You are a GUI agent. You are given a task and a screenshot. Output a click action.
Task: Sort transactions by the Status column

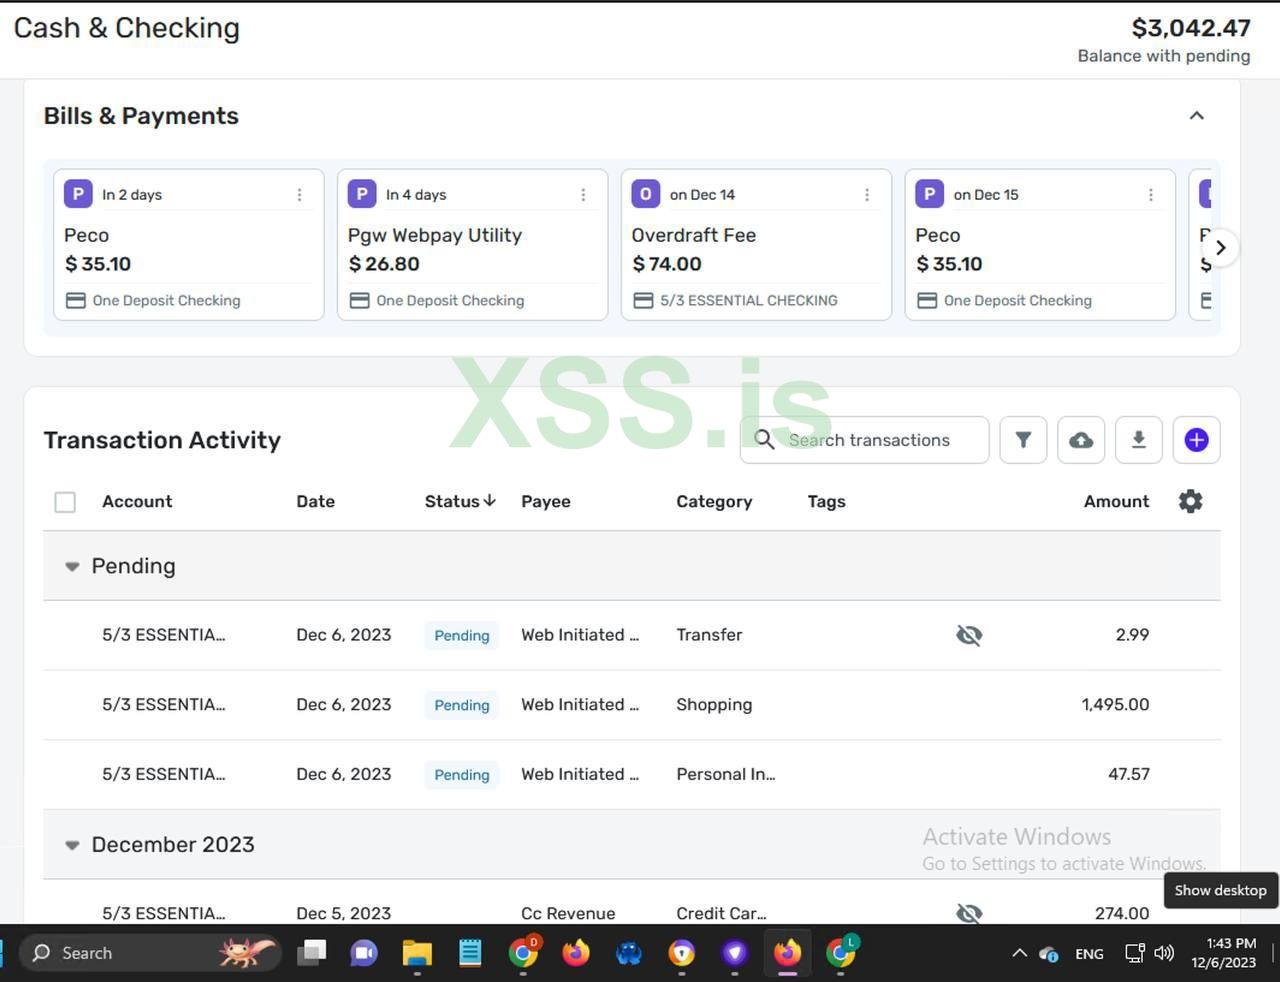pyautogui.click(x=460, y=501)
